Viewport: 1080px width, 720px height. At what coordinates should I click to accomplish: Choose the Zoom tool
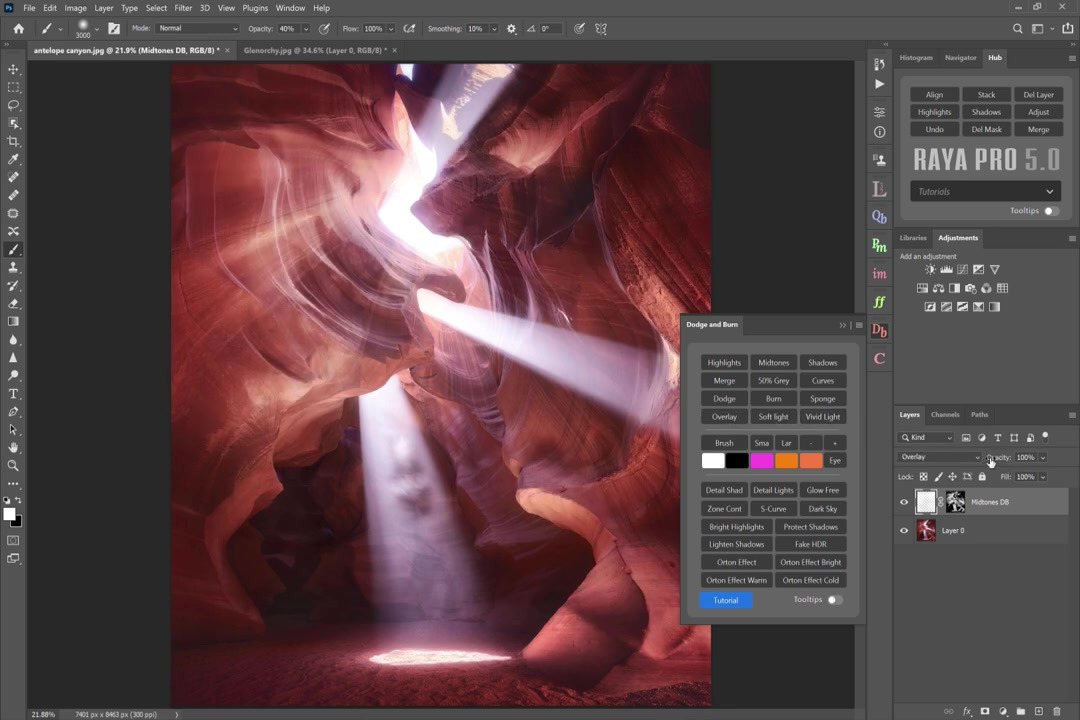14,465
